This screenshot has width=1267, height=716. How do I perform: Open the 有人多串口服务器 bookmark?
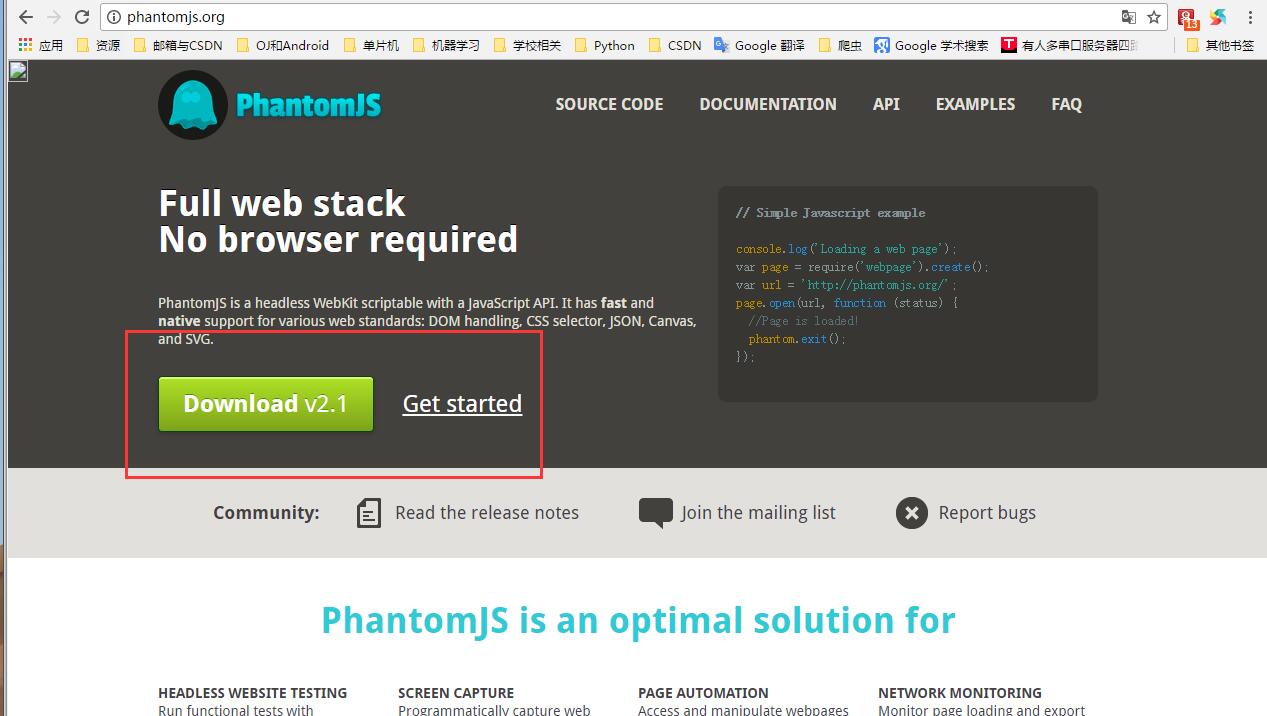tap(1070, 45)
